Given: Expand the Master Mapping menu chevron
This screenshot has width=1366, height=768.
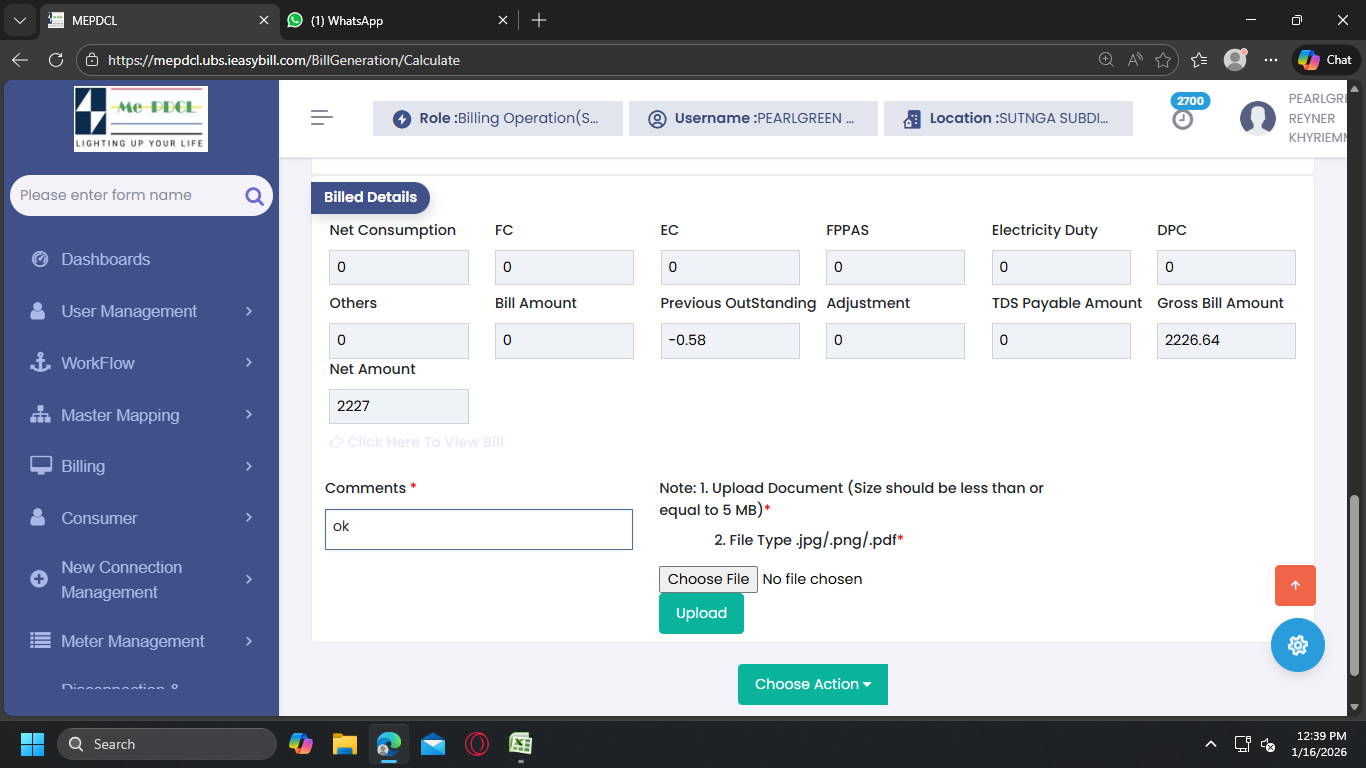Looking at the screenshot, I should pyautogui.click(x=249, y=414).
